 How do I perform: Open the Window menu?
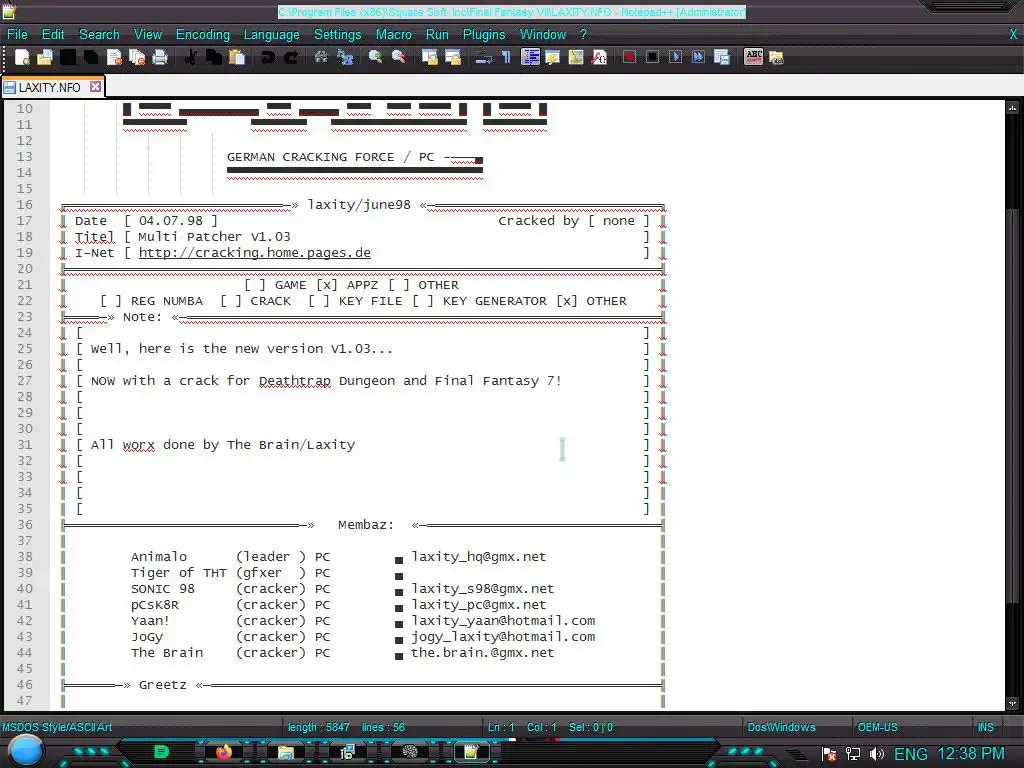[543, 35]
